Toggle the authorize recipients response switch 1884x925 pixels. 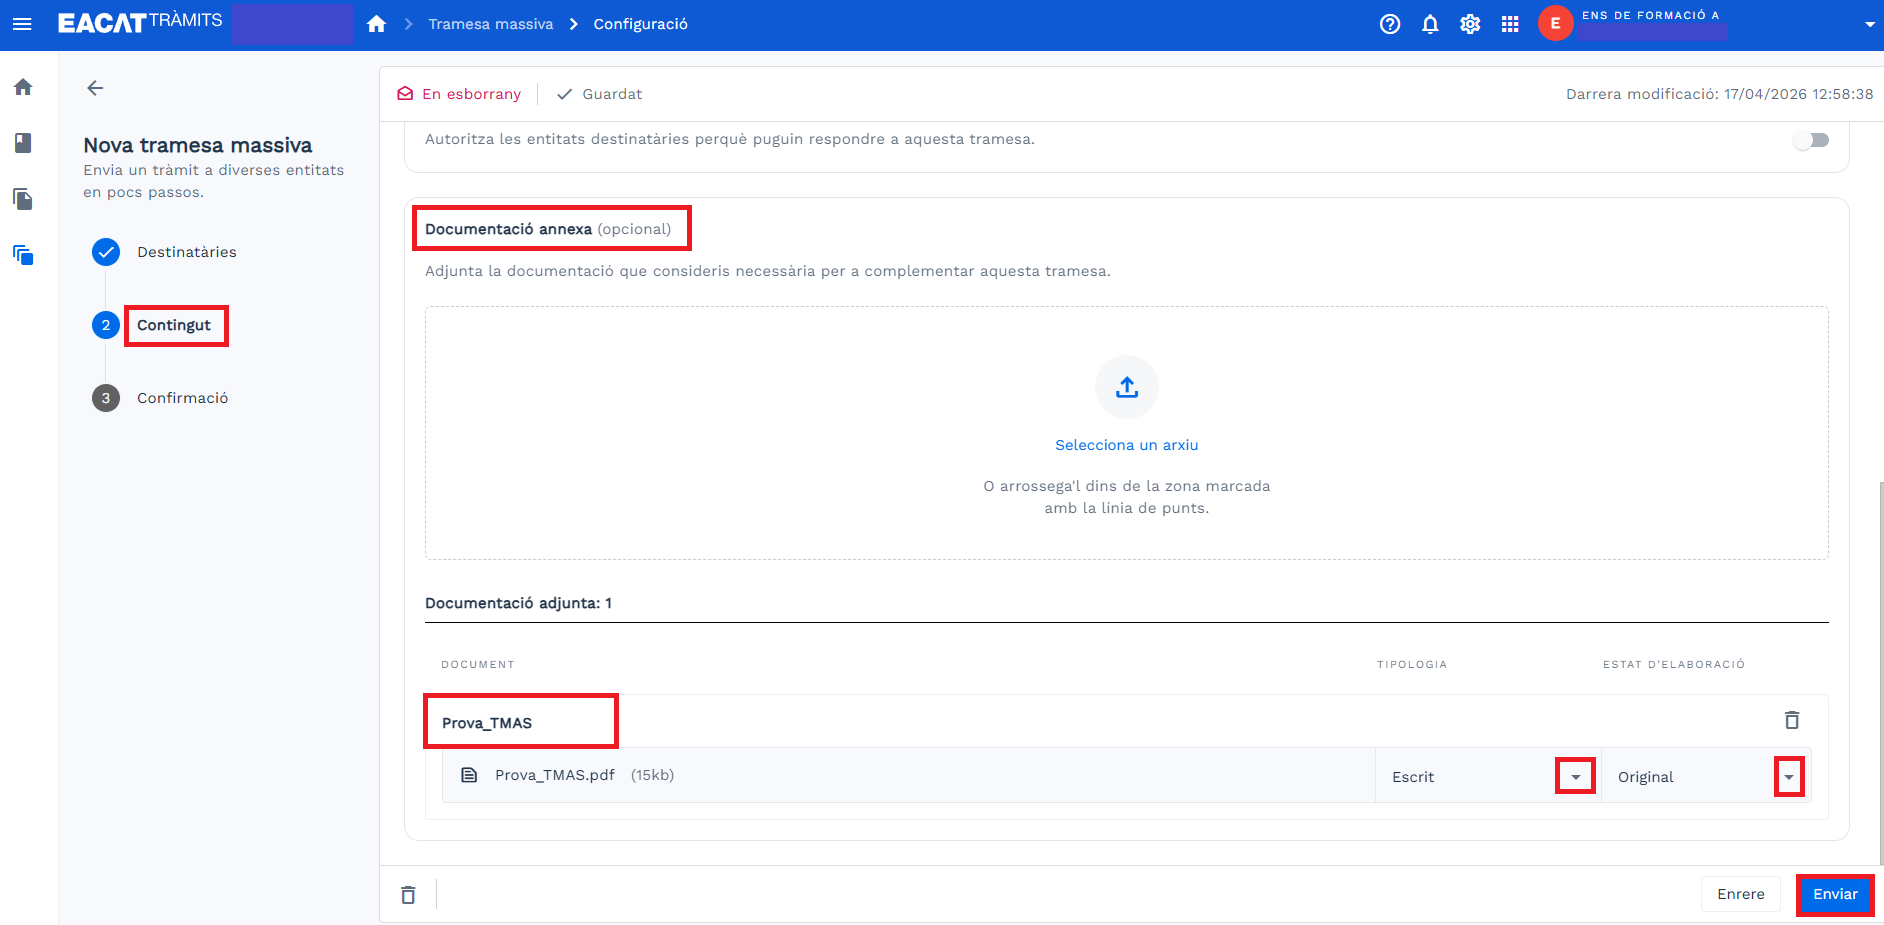[x=1810, y=140]
